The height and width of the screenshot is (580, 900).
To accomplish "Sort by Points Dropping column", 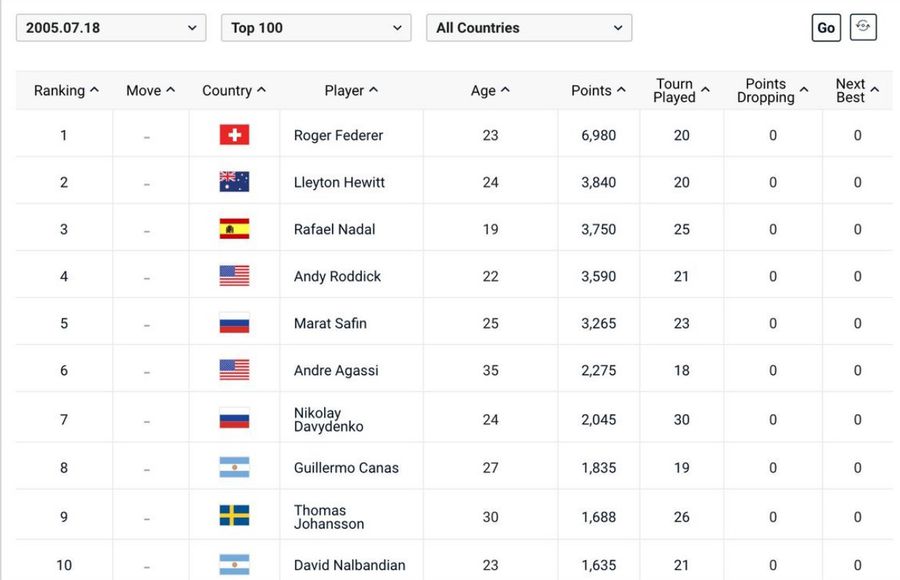I will (x=773, y=90).
